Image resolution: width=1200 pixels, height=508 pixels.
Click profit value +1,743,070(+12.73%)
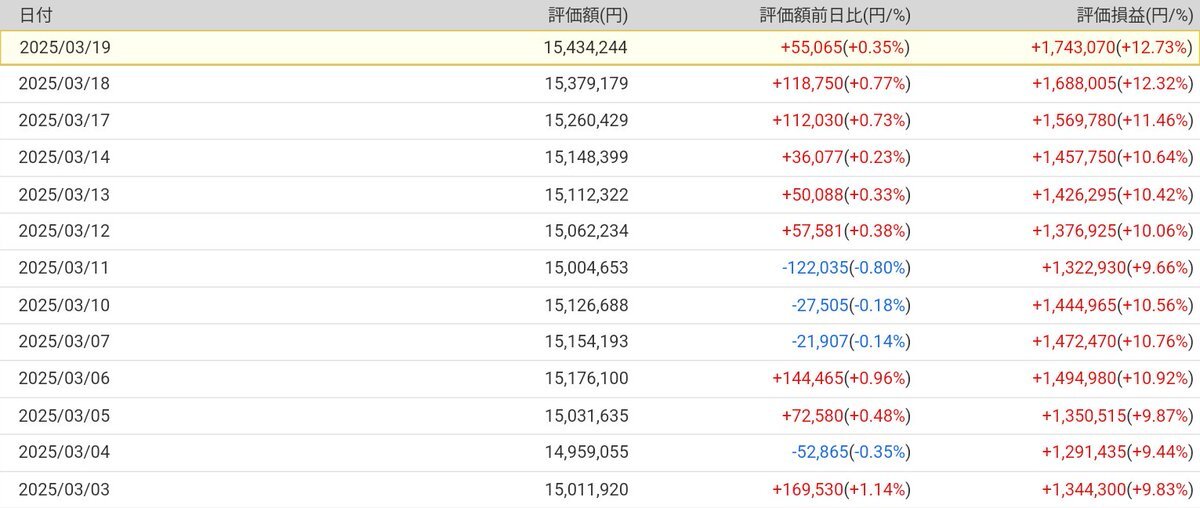[x=1111, y=47]
